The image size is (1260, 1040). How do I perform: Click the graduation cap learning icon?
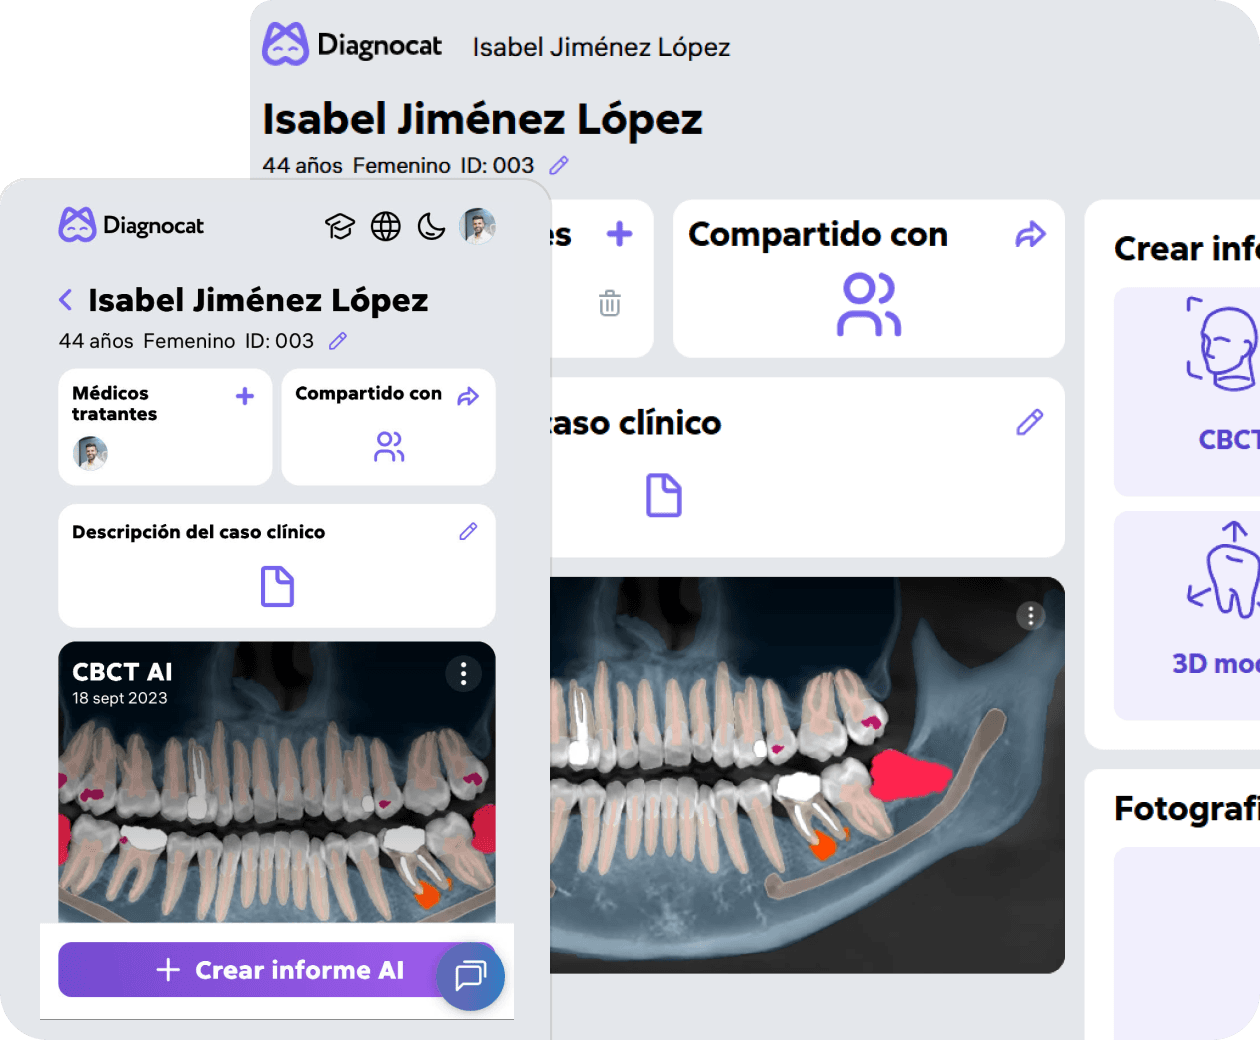[340, 227]
